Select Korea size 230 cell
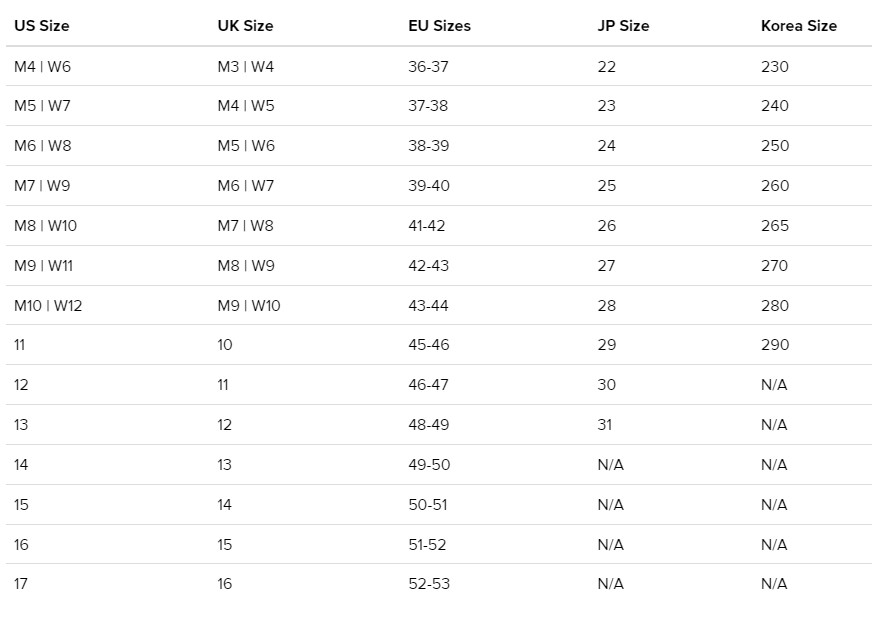The height and width of the screenshot is (617, 872). 775,67
